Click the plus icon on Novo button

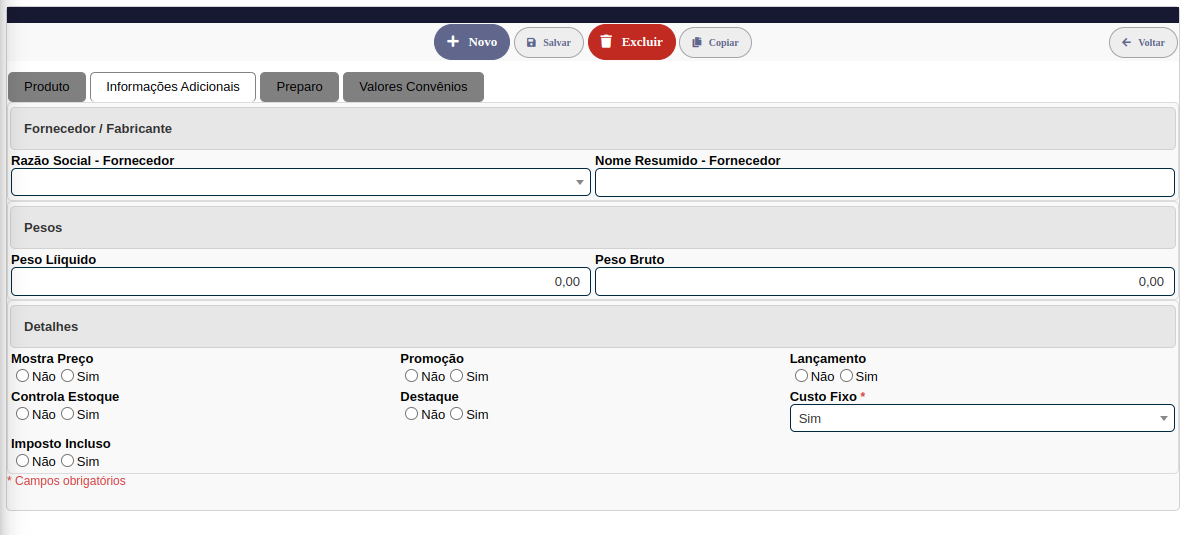pos(453,42)
